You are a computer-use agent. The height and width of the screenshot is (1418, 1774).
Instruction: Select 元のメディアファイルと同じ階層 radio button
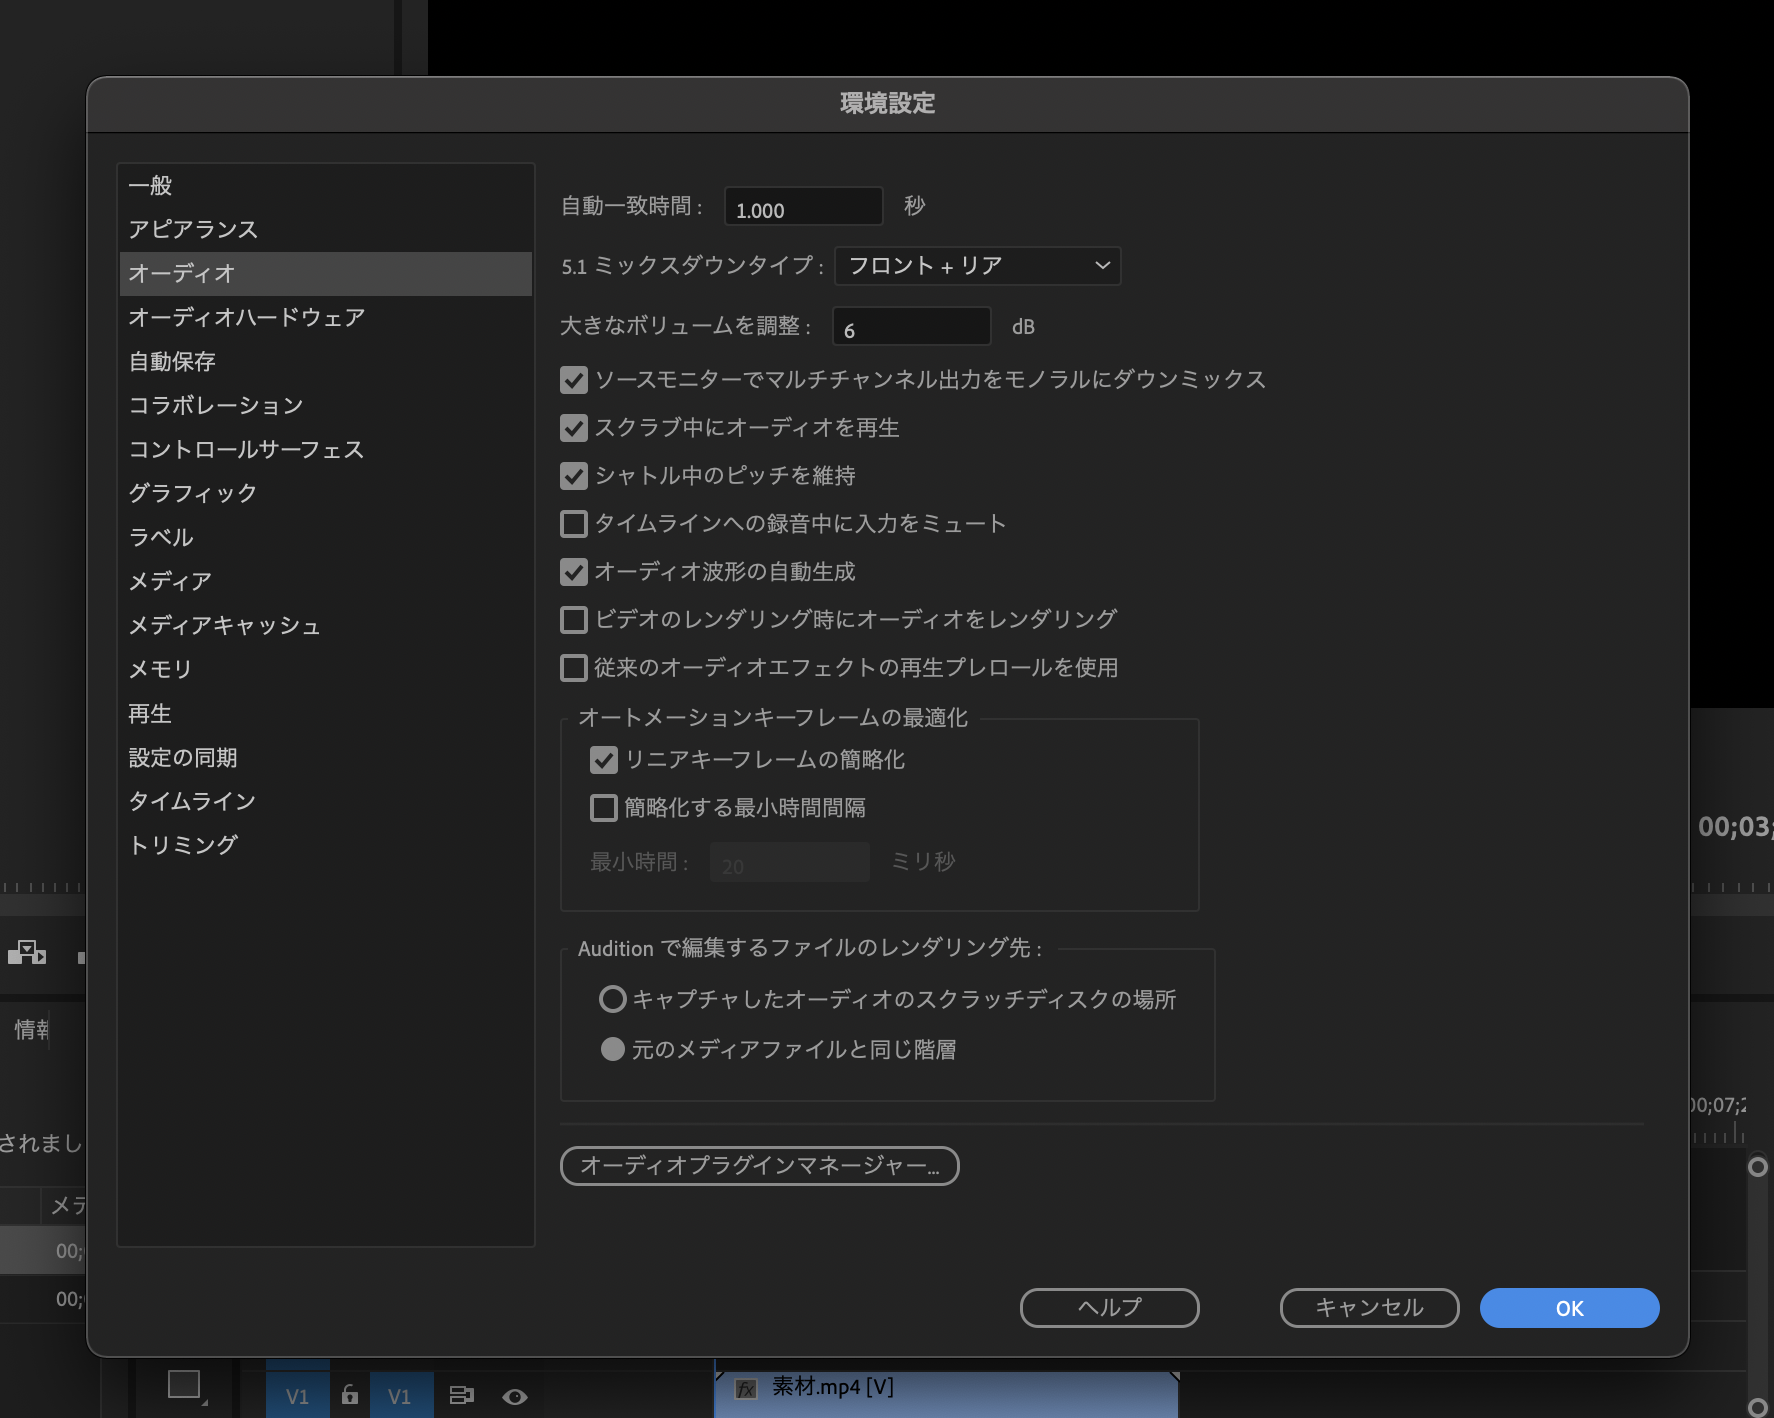[613, 1049]
